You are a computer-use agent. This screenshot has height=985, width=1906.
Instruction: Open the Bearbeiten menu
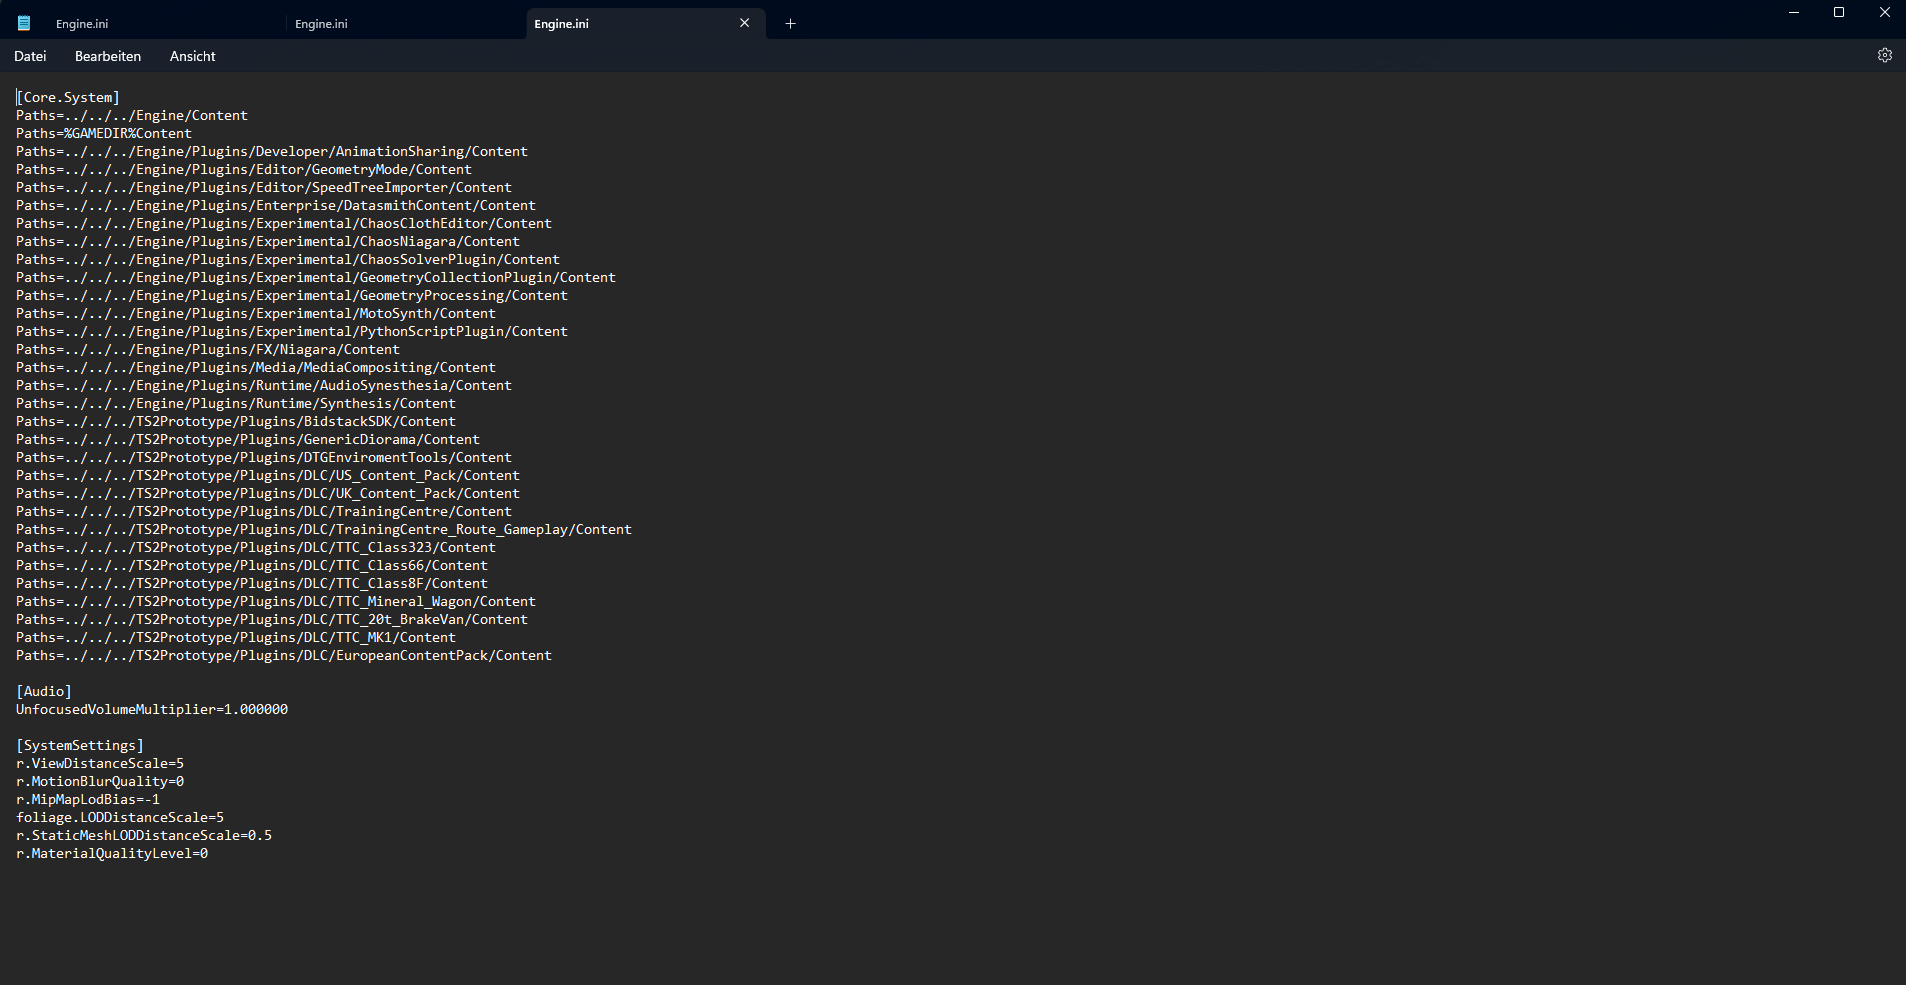pos(108,56)
